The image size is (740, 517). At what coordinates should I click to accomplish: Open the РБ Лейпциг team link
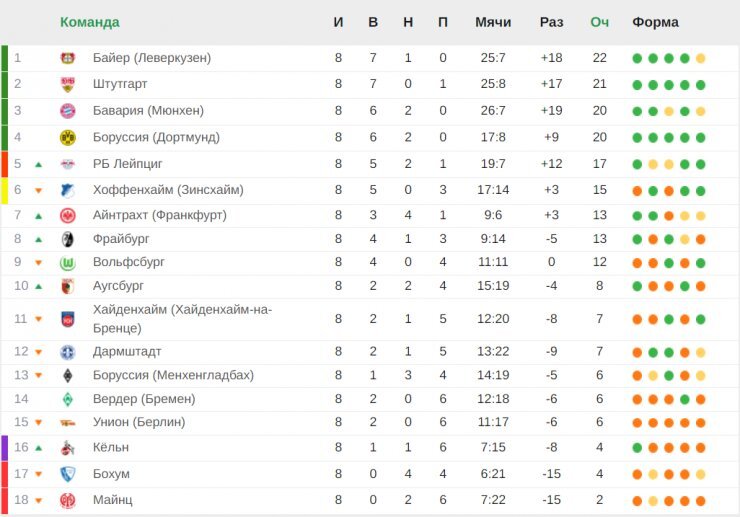(x=127, y=164)
